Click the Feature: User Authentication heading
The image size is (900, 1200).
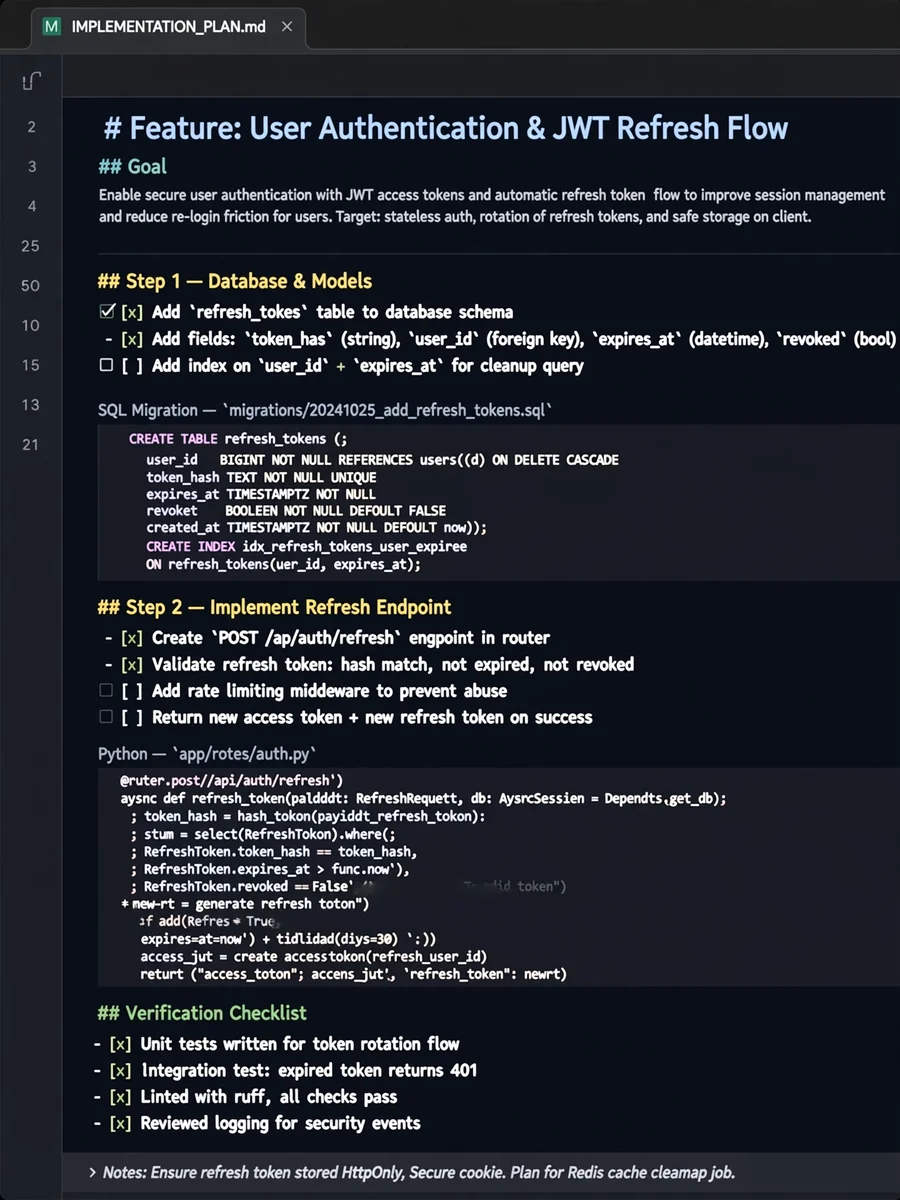[x=446, y=128]
